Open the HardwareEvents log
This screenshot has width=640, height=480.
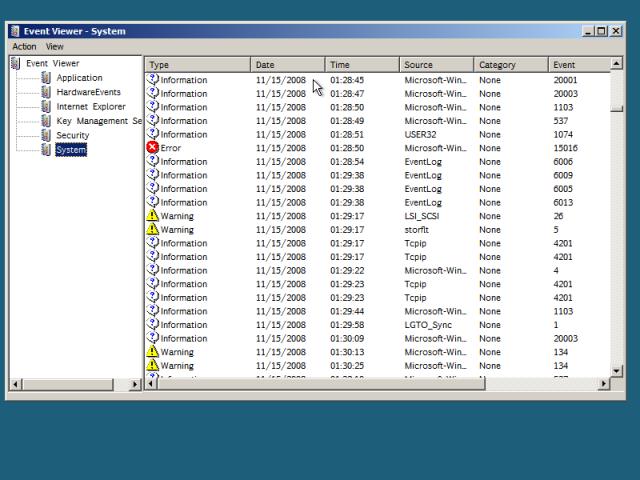pos(89,92)
